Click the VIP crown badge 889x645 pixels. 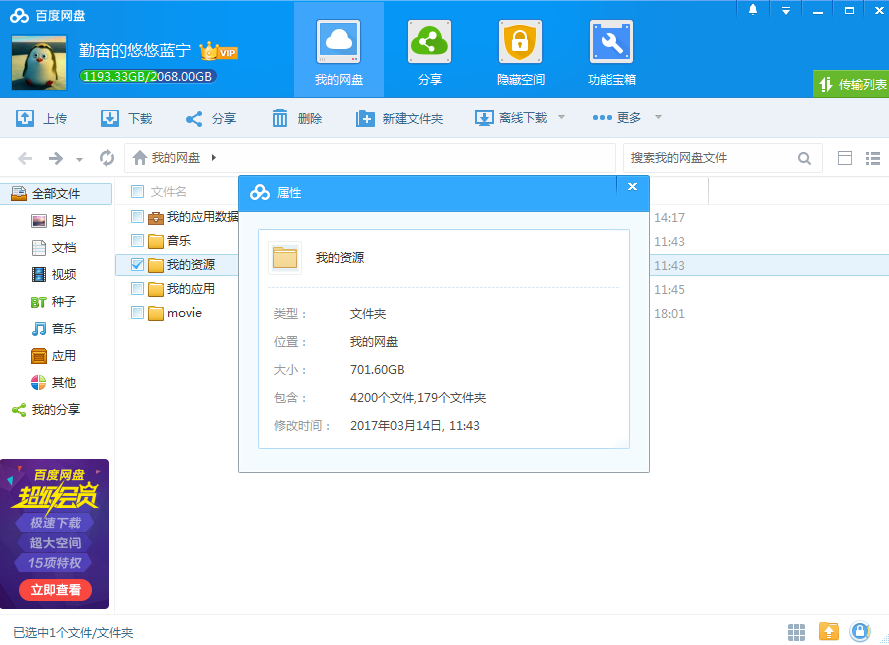(218, 52)
